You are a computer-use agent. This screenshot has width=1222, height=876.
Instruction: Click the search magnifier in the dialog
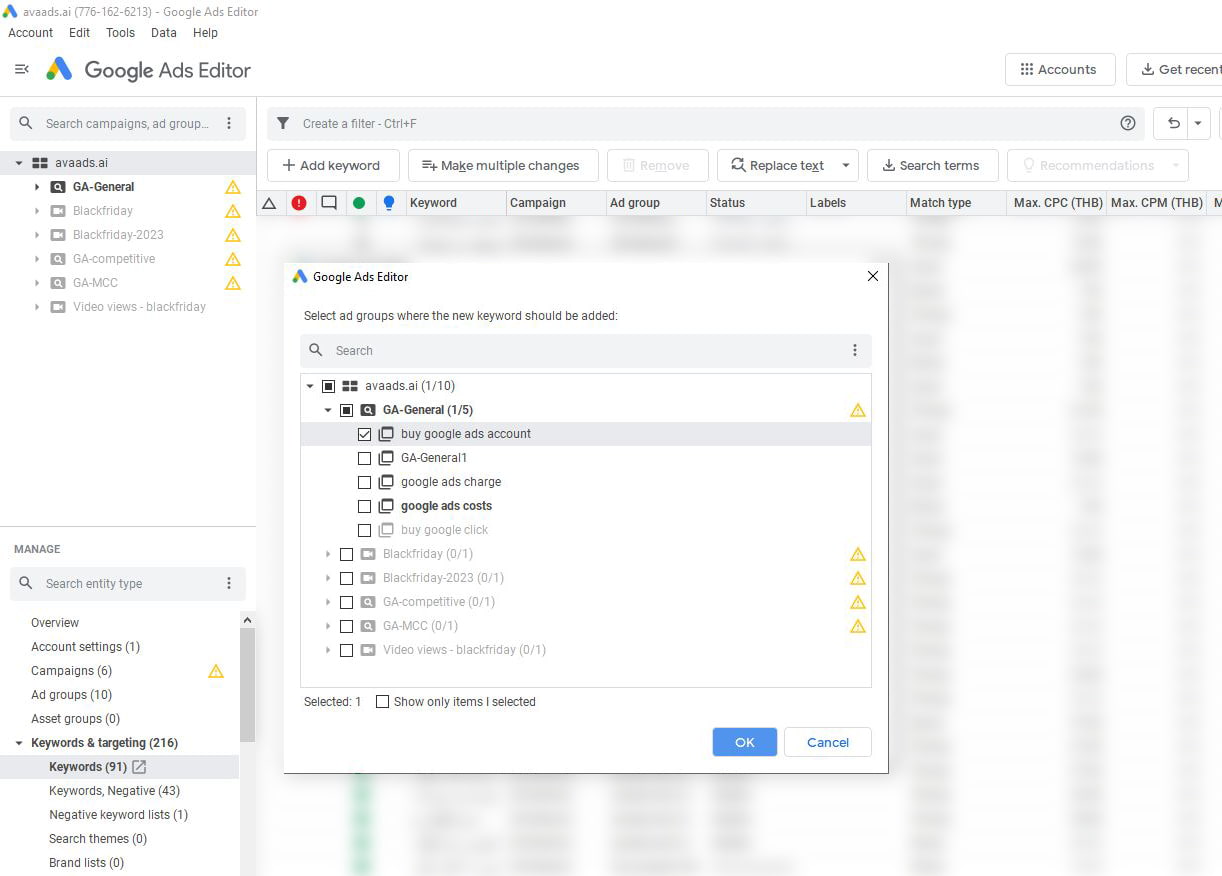pos(316,350)
